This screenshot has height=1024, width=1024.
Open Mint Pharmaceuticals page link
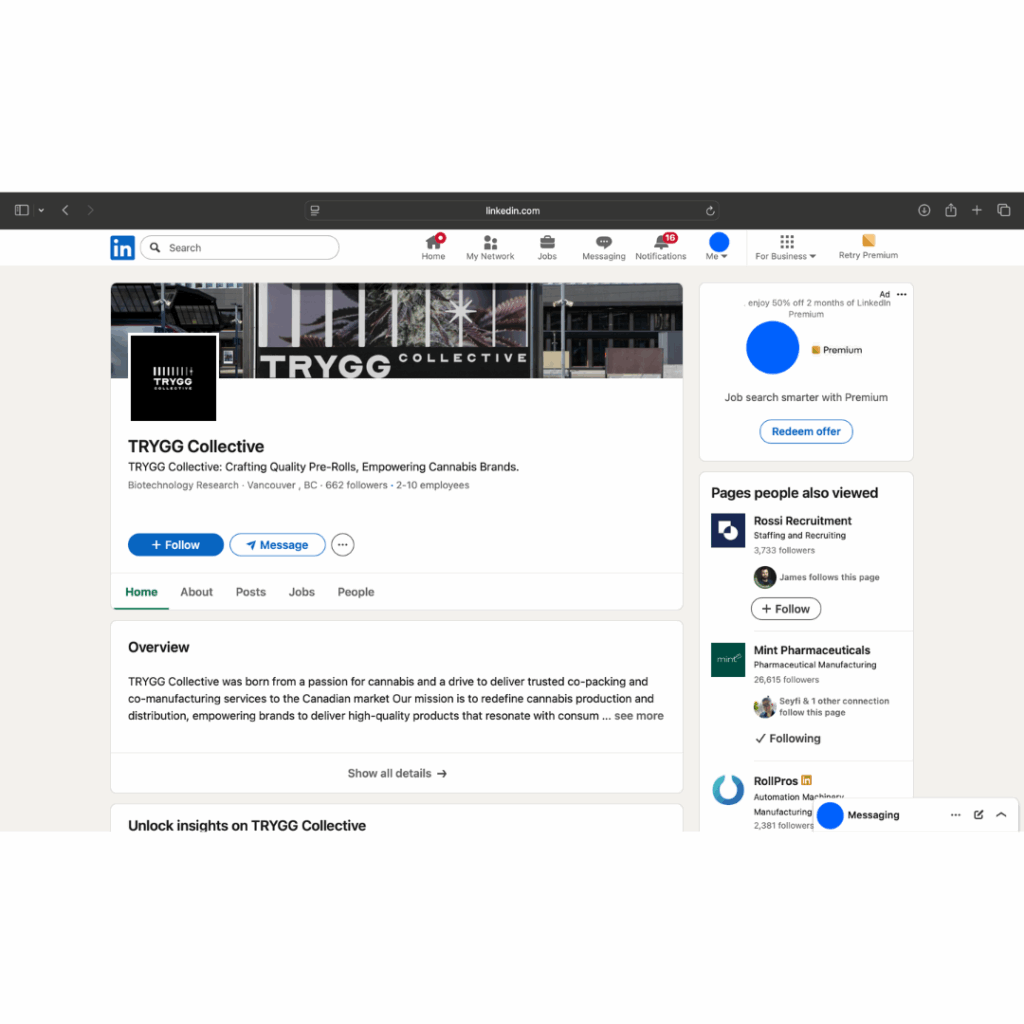812,650
